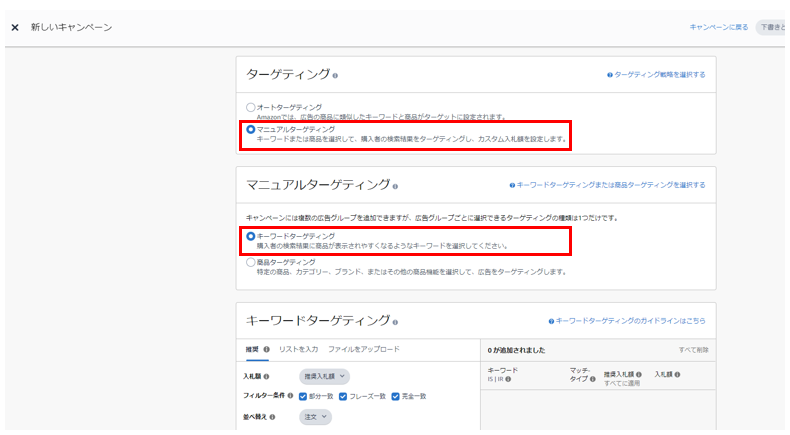Switch to ファイルをアップロード tab
Image resolution: width=790 pixels, height=435 pixels.
click(364, 349)
